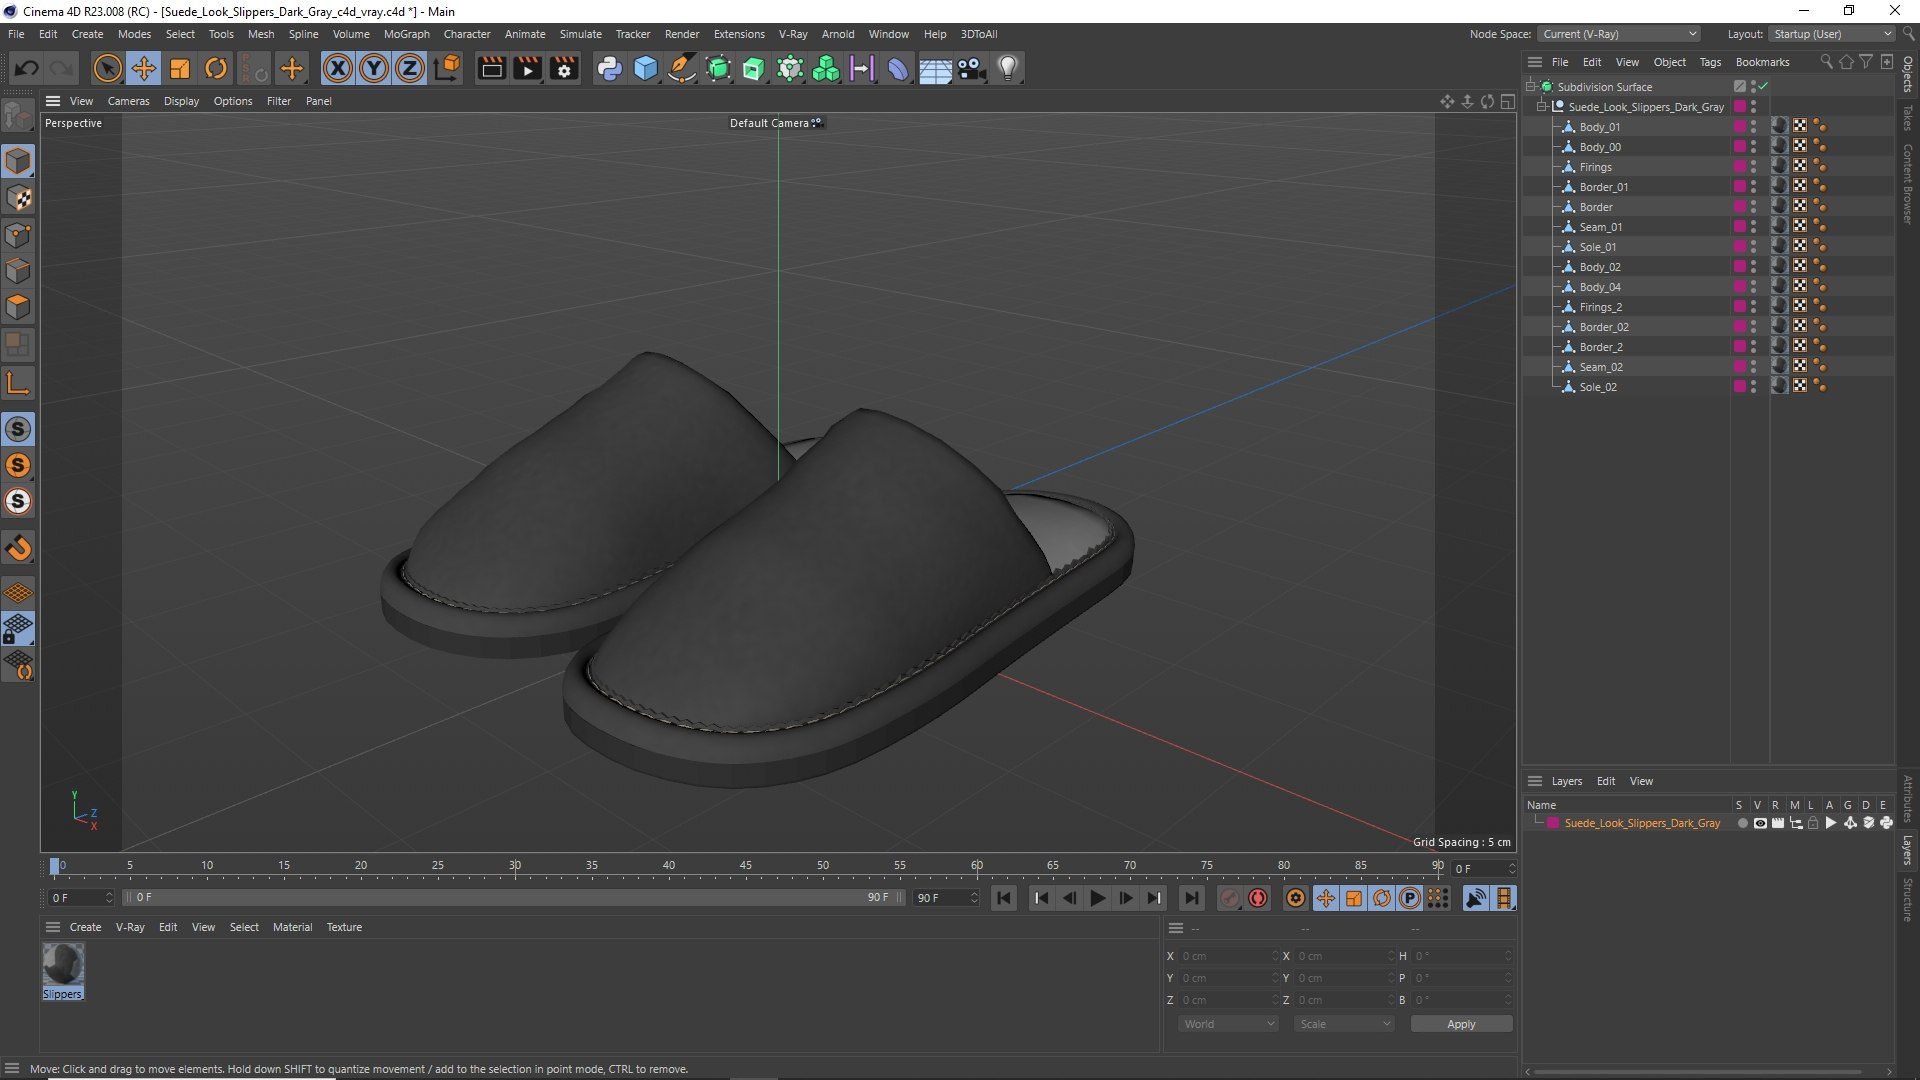
Task: Toggle the Subdivision Surface enable checkmark
Action: (1763, 86)
